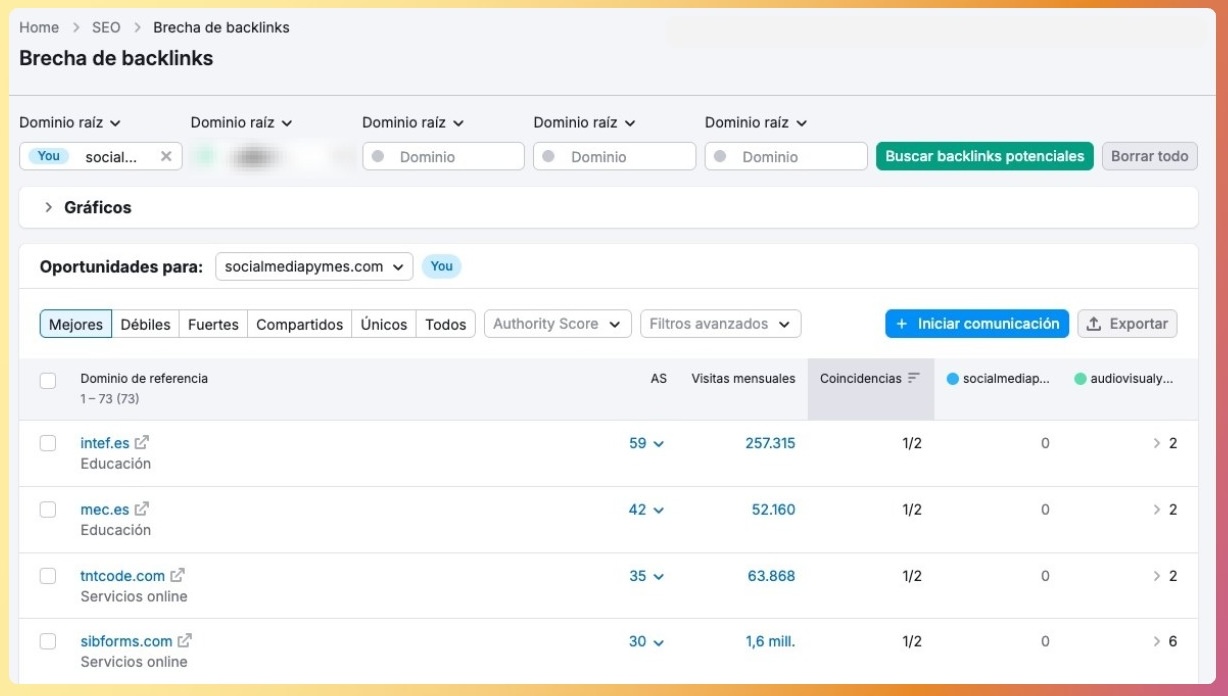Expand the Gráficos section
The width and height of the screenshot is (1228, 696).
[x=49, y=208]
